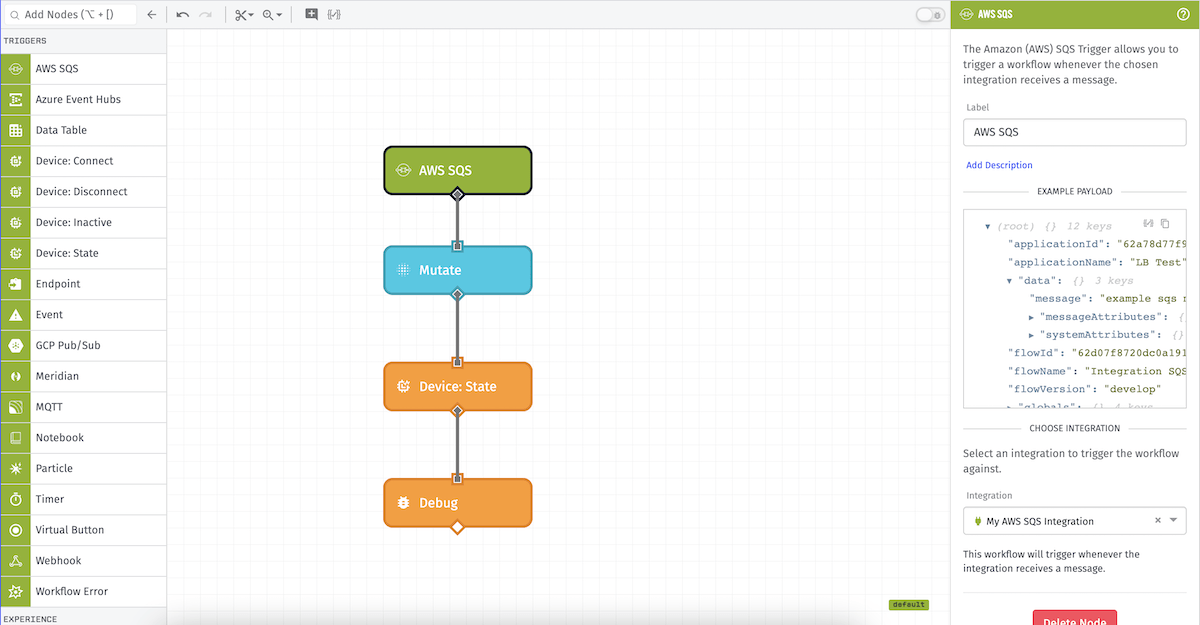Expand the EXPERIENCE palette section

tap(83, 618)
